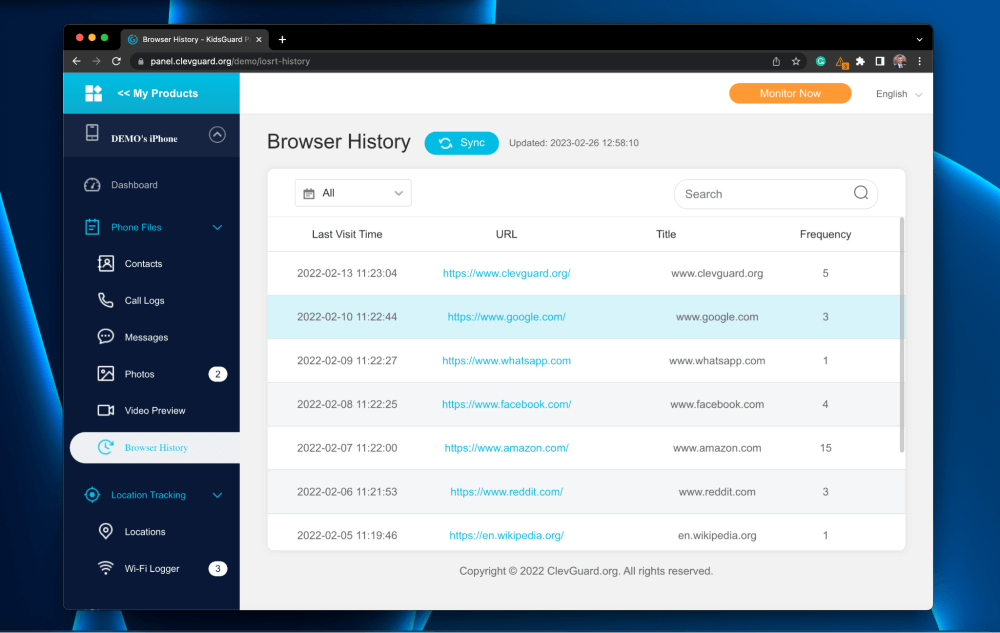Click the Monitor Now button
Image resolution: width=1000 pixels, height=633 pixels.
pos(790,93)
